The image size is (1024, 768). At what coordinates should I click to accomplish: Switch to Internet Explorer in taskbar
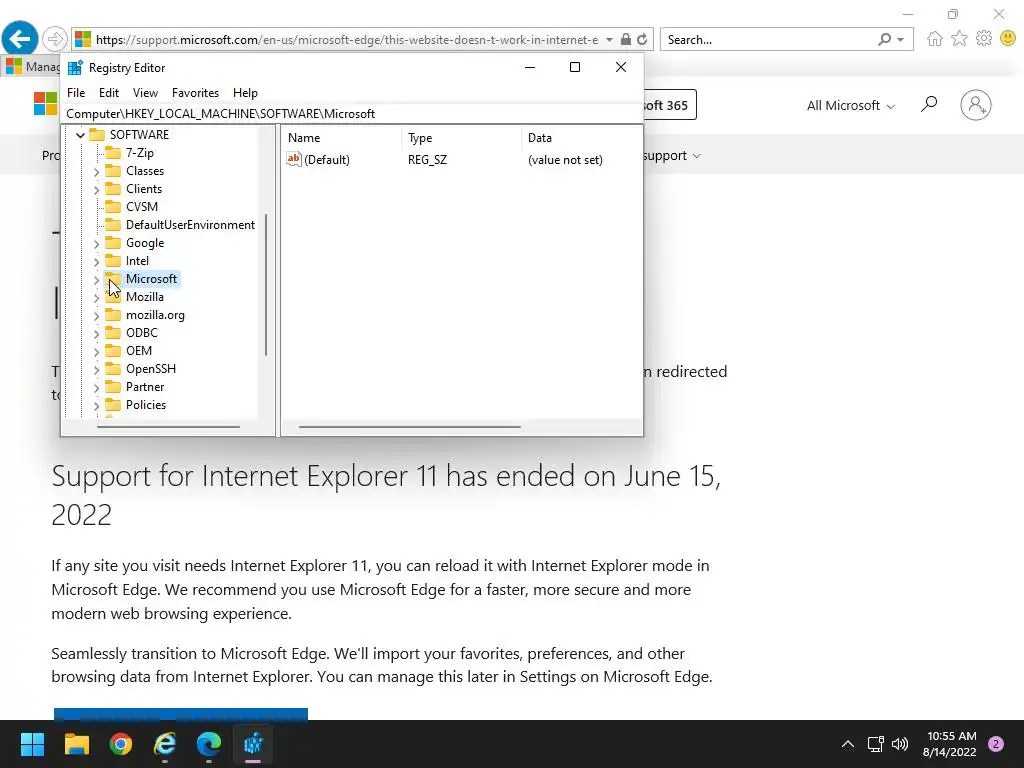tap(165, 744)
